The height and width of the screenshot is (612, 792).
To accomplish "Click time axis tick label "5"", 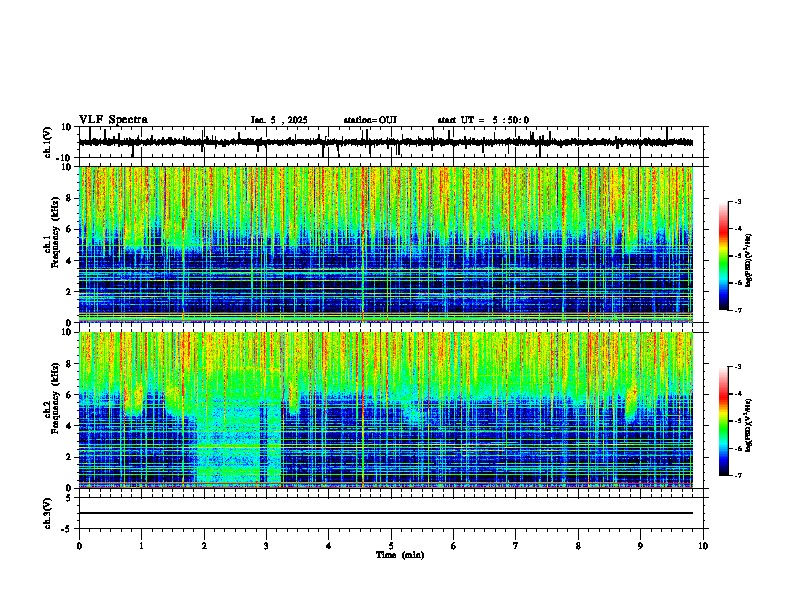I will click(391, 546).
